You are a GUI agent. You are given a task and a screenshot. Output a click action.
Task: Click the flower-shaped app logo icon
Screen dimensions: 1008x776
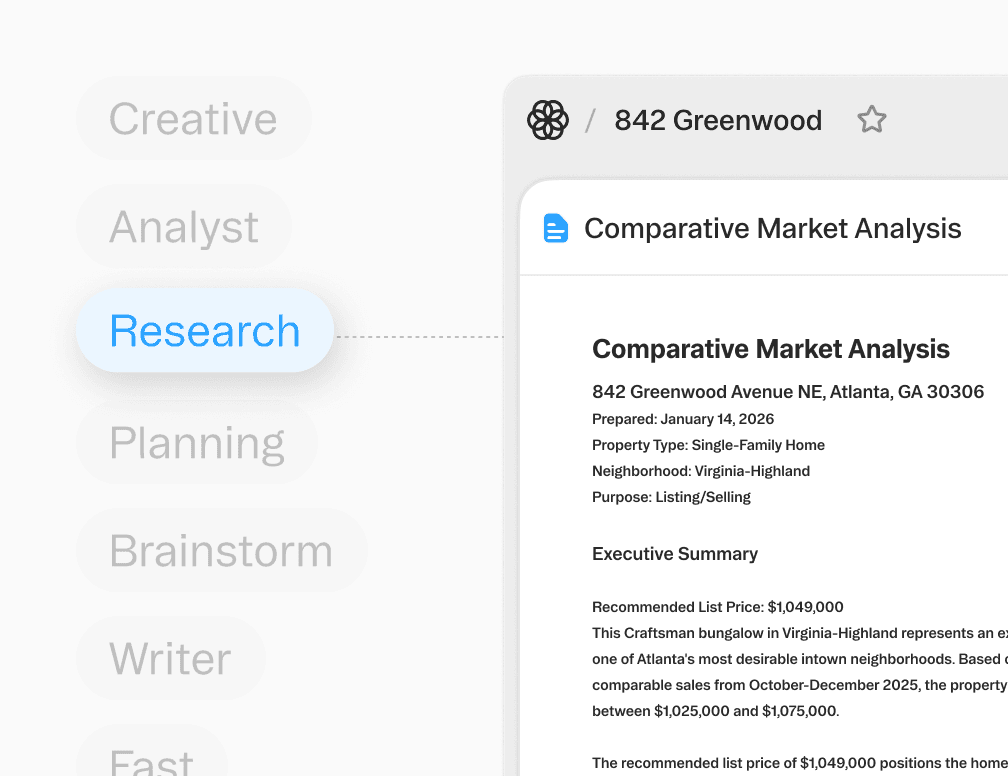tap(548, 120)
